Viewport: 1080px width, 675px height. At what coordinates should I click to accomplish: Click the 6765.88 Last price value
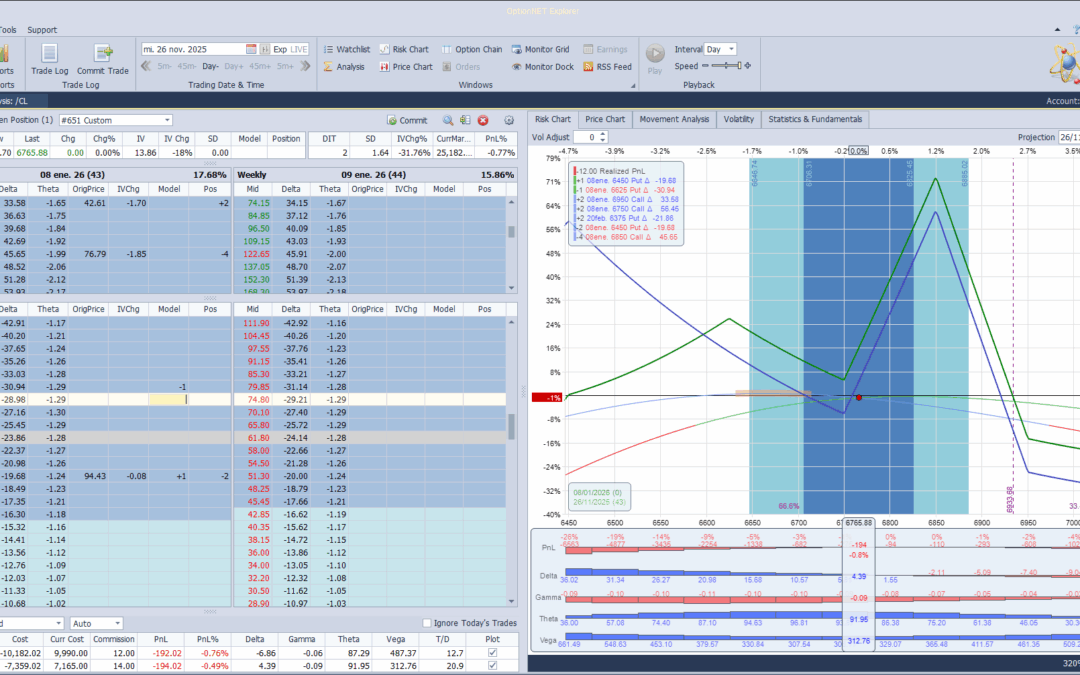tap(32, 153)
